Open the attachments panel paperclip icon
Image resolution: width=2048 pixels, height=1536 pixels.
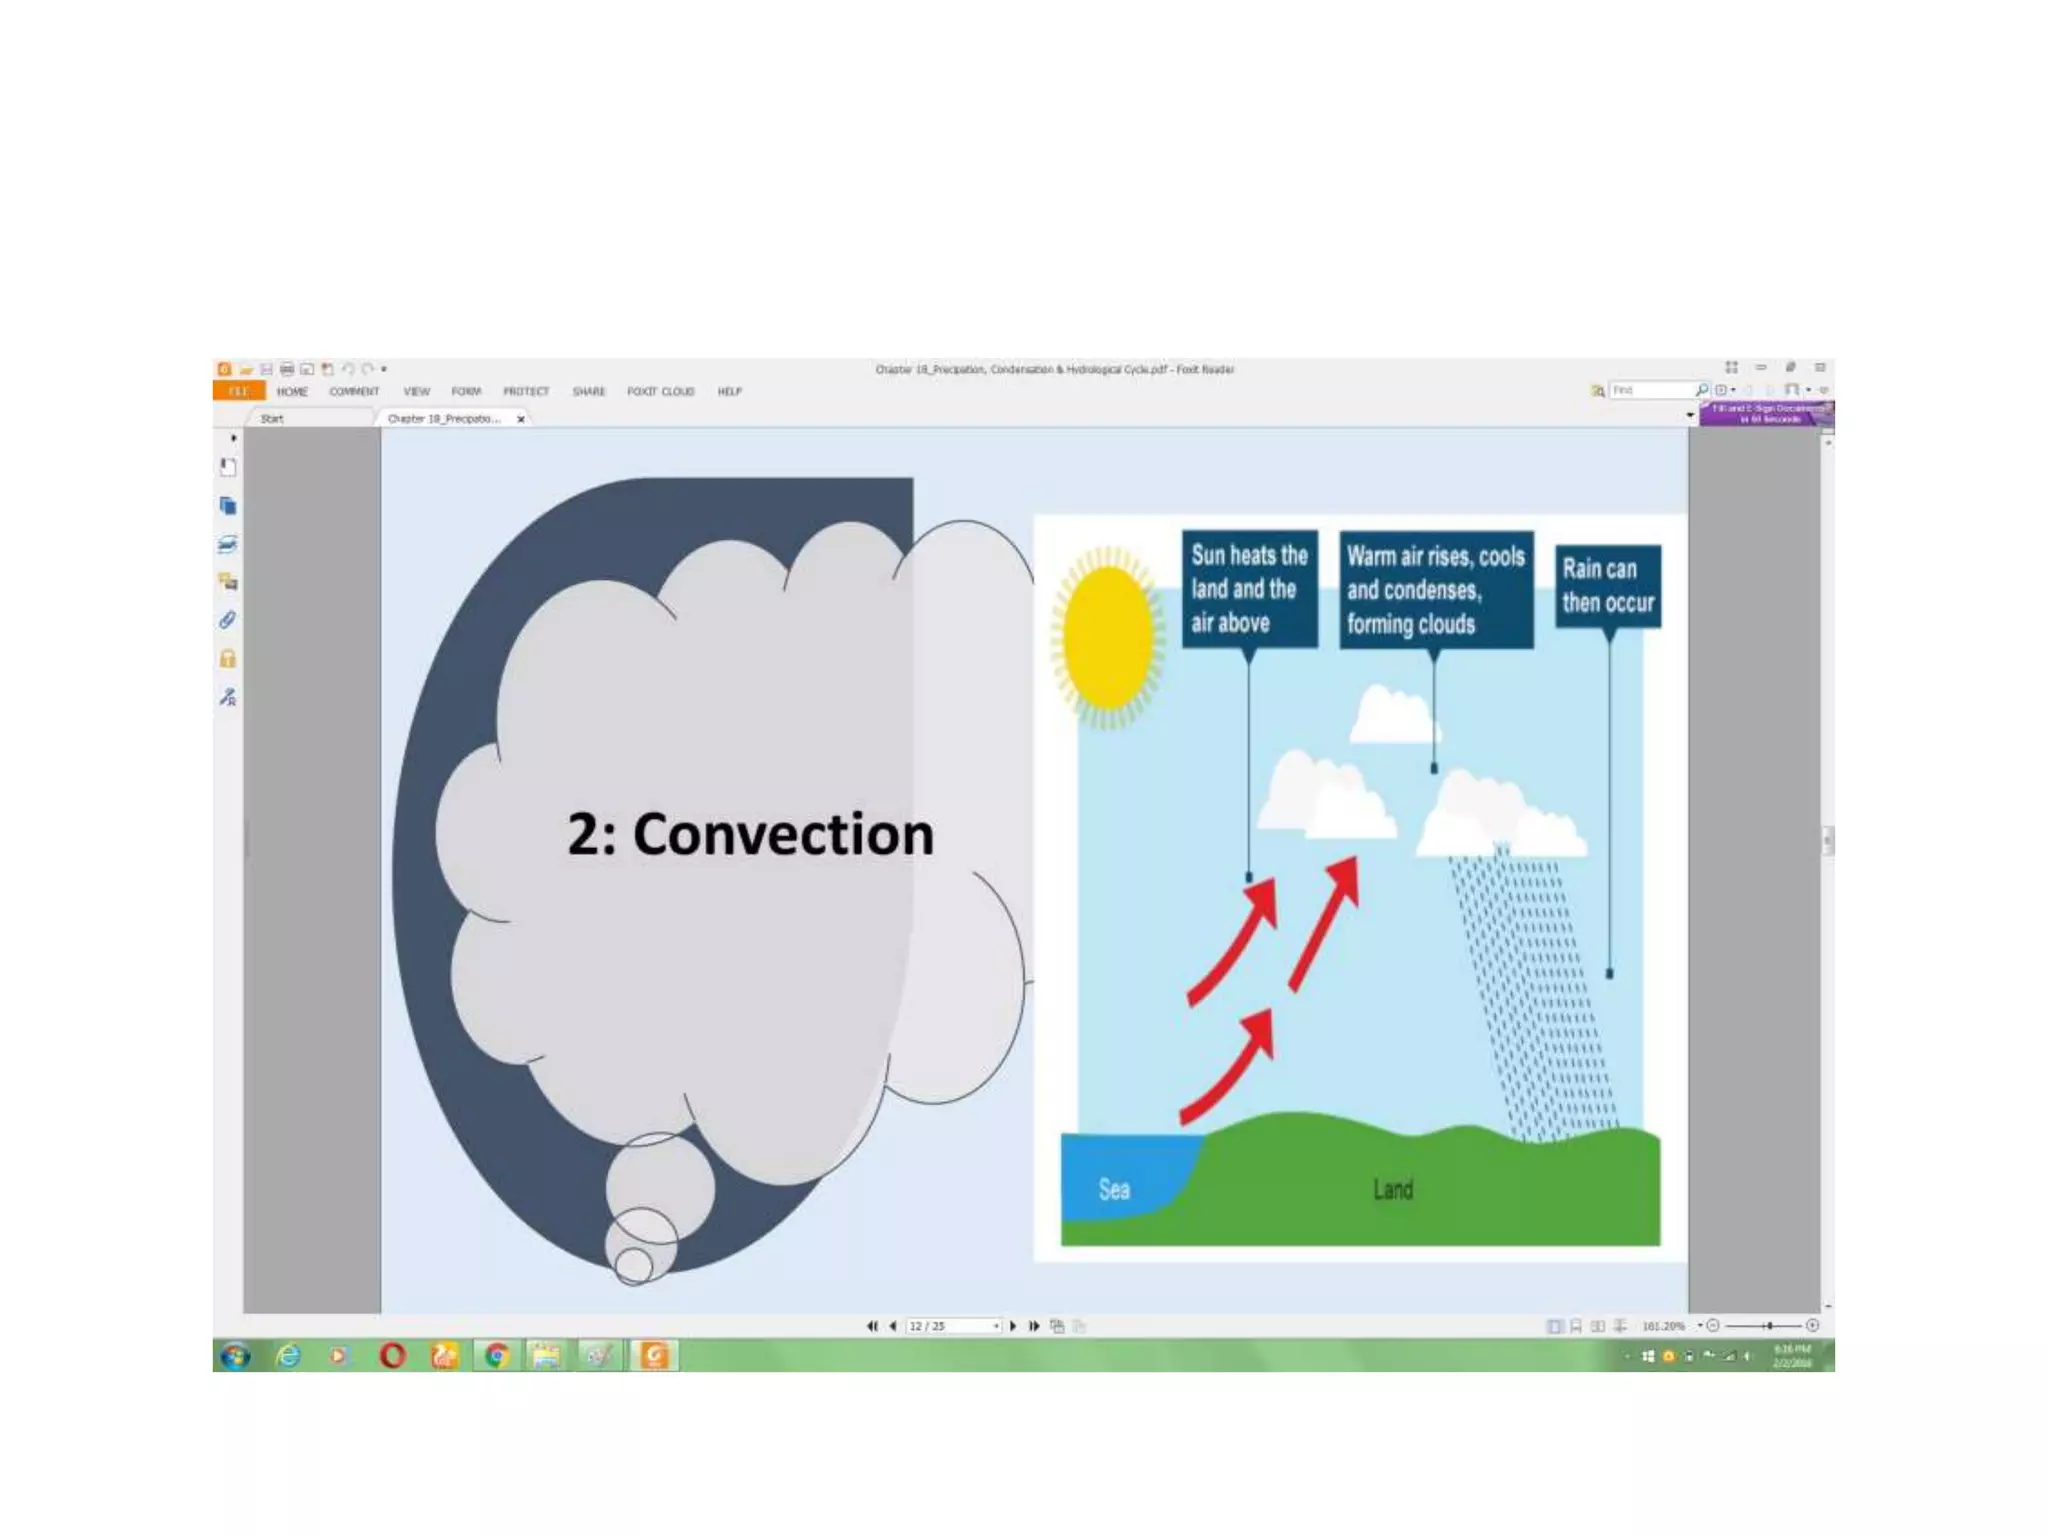point(228,620)
